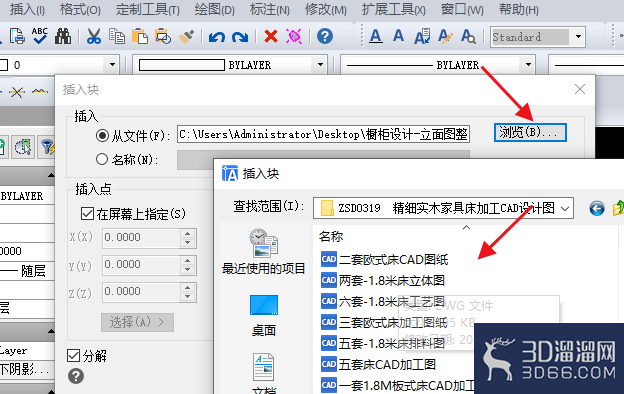Click the text edit icon with page
Viewport: 624px width, 394px height.
pos(422,36)
